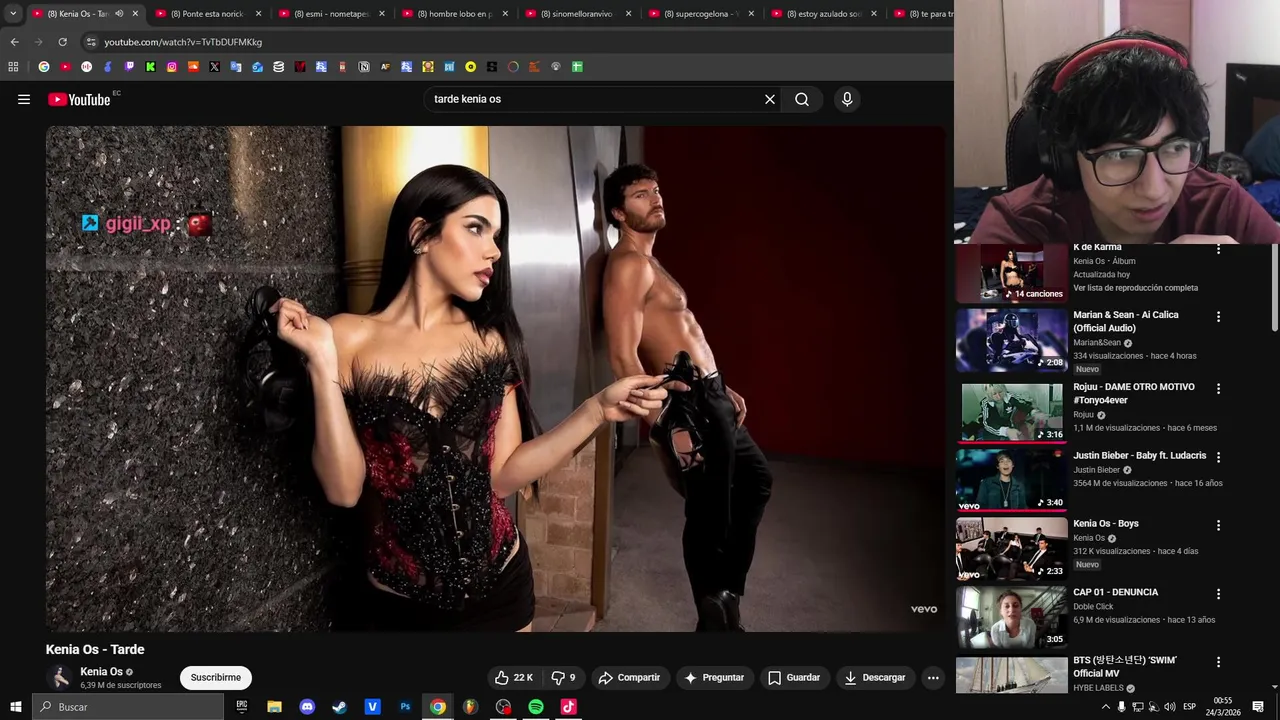Like the video (22 K thumbs up)

(514, 677)
